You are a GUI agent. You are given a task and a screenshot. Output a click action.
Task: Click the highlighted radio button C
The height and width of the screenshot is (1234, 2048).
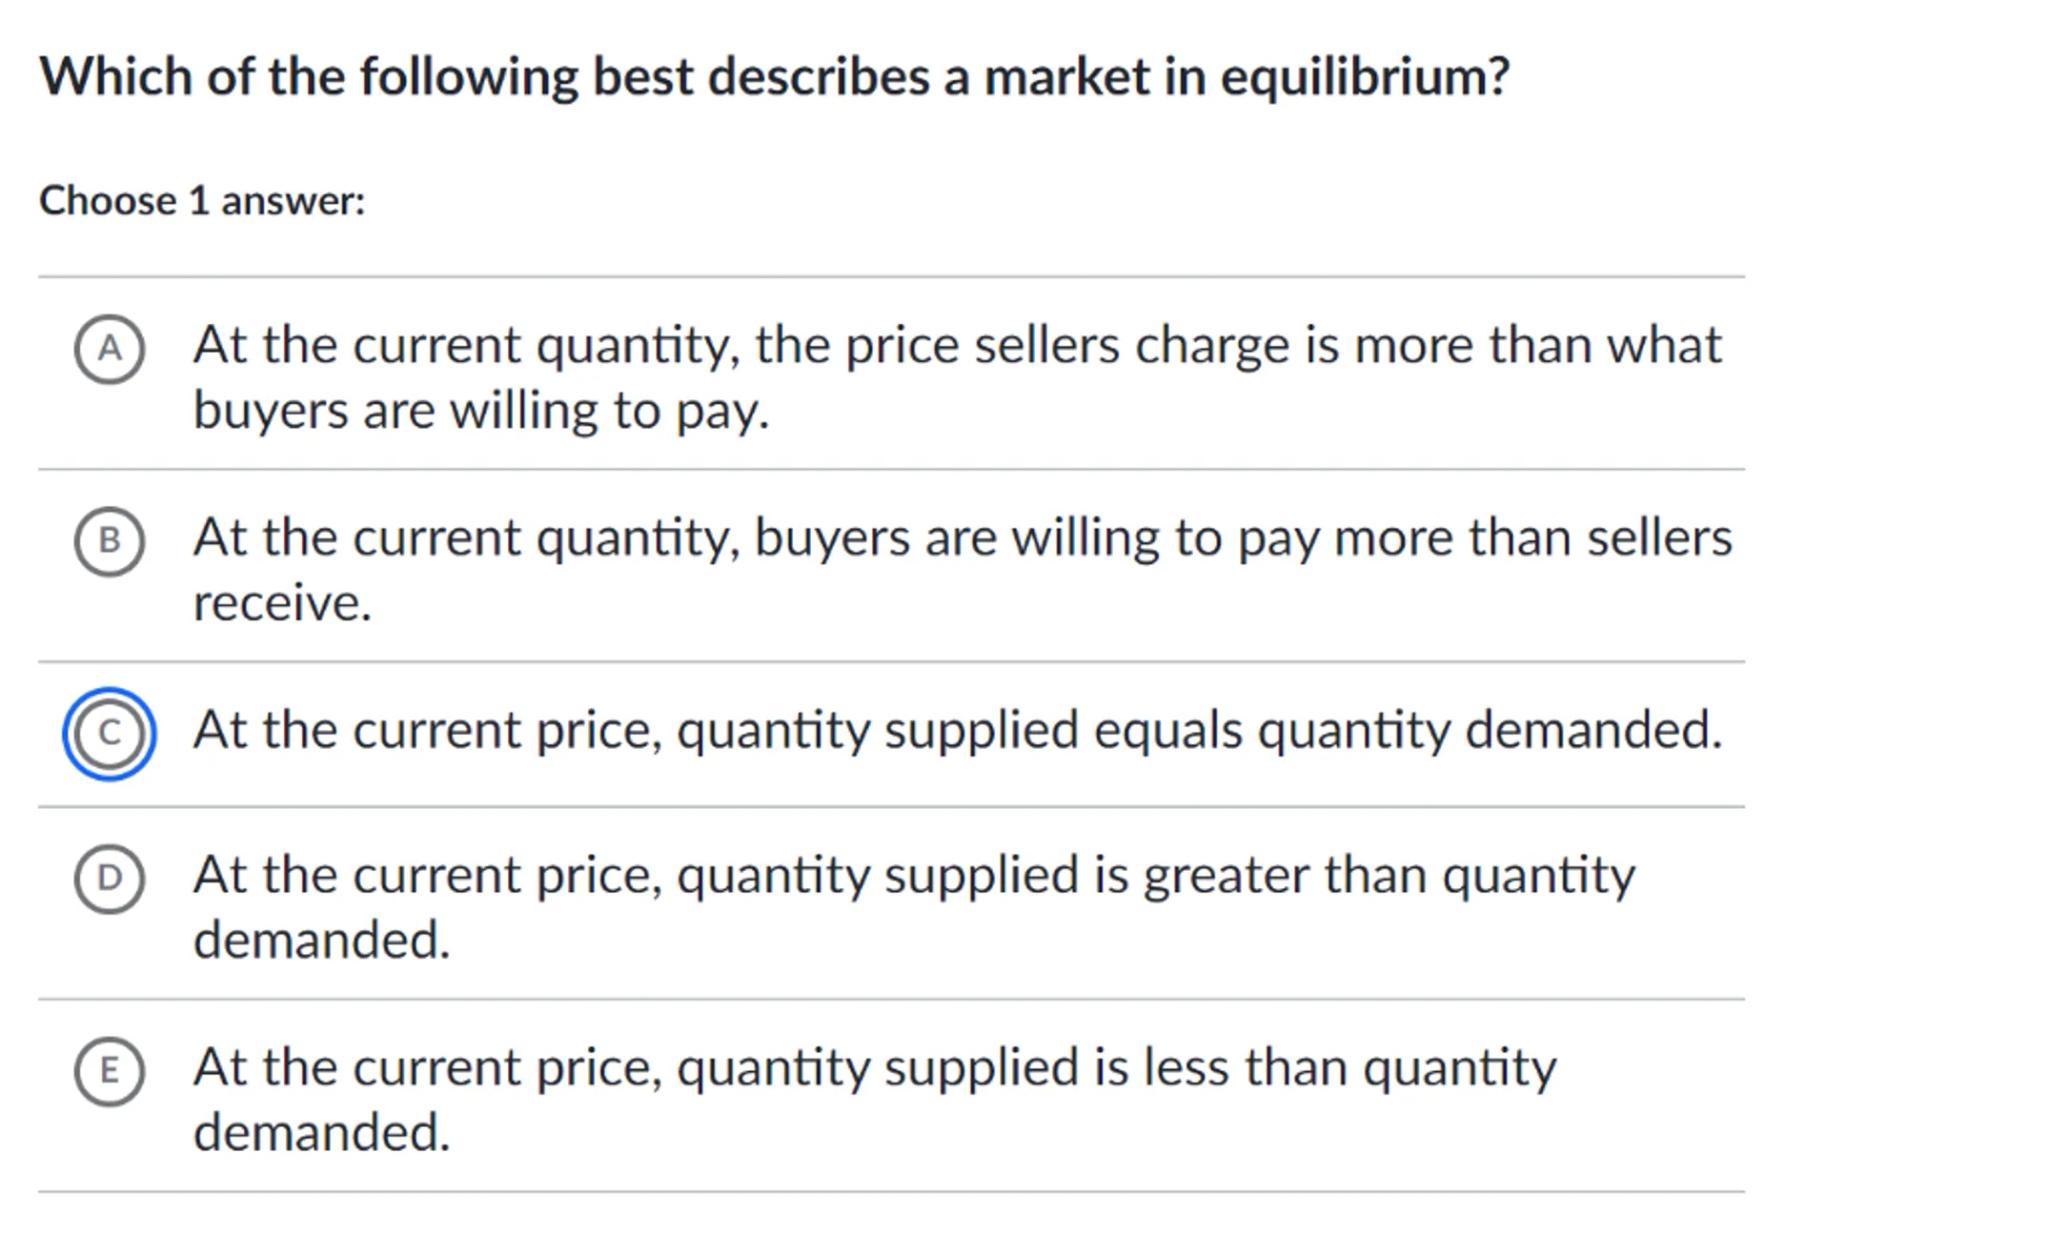point(109,733)
